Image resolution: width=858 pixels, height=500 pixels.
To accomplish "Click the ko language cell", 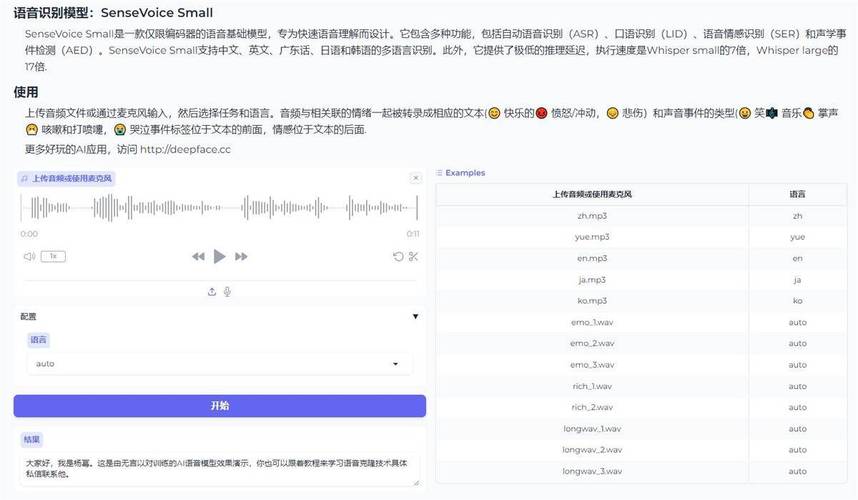I will pos(797,301).
